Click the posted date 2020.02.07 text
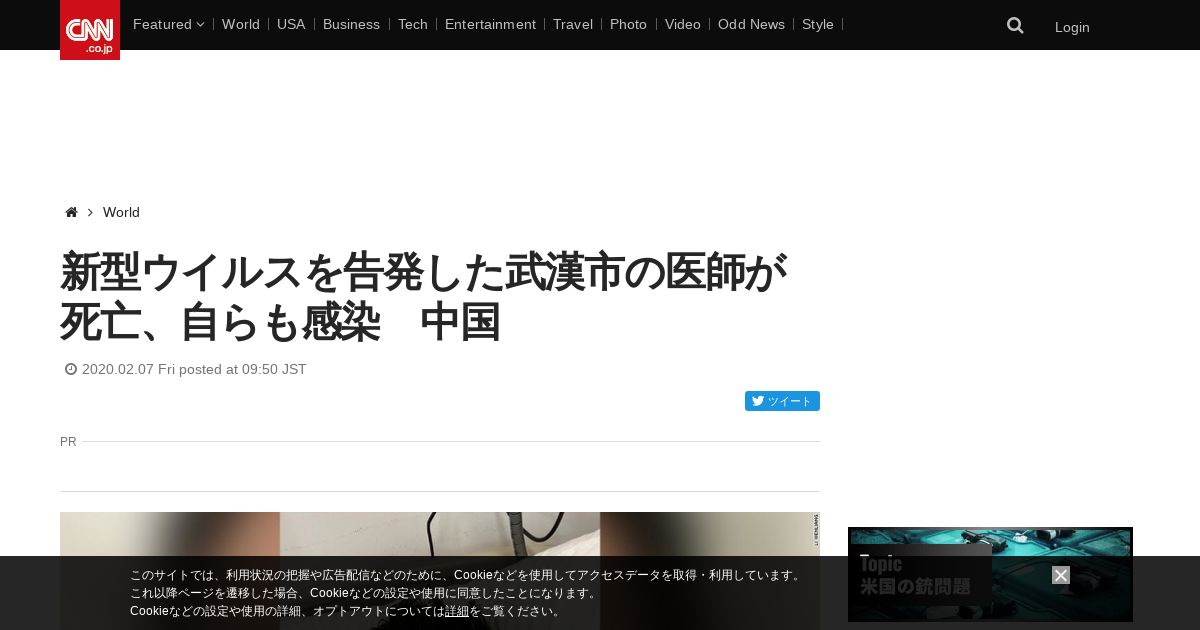The image size is (1200, 630). click(194, 369)
